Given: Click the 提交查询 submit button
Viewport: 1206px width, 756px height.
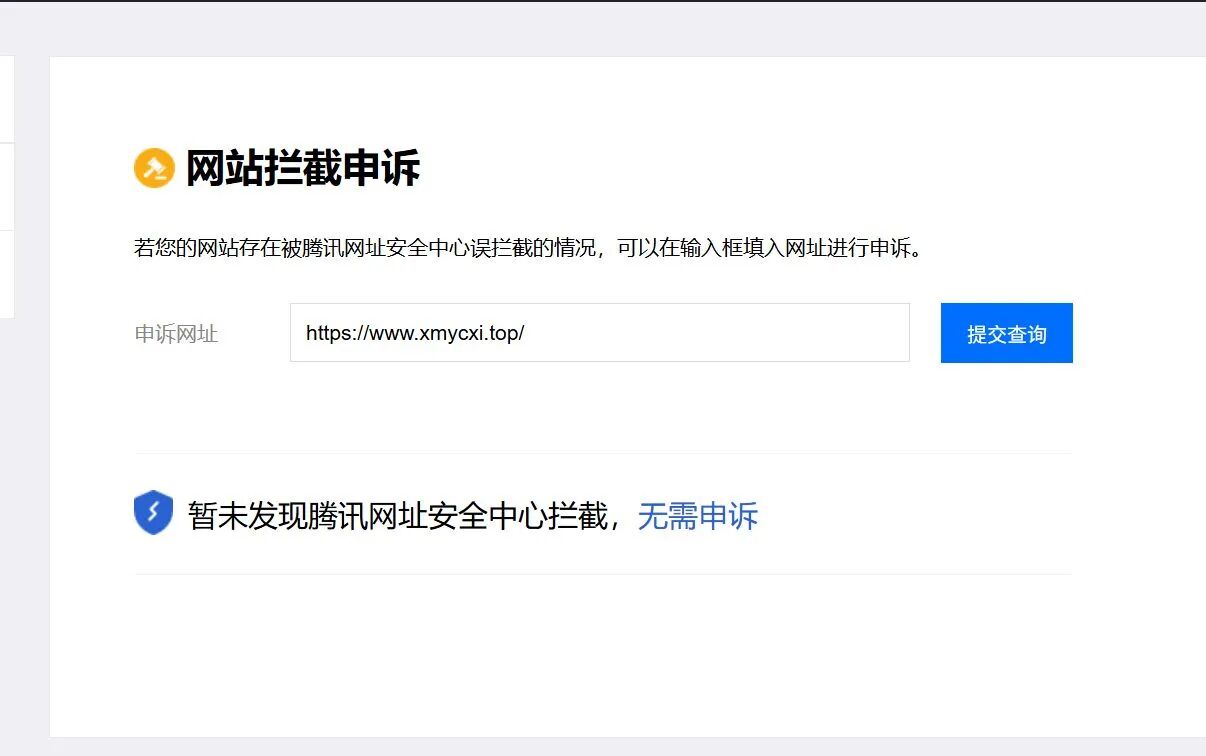Looking at the screenshot, I should [x=1007, y=333].
